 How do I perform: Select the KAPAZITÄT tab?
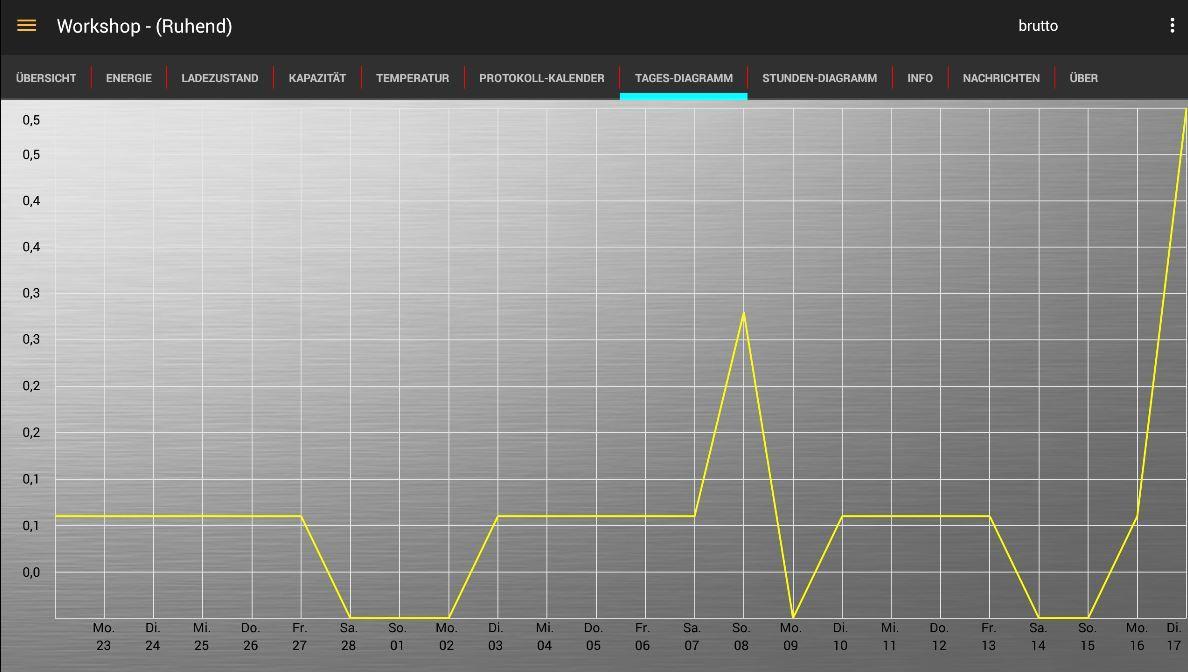click(x=317, y=78)
